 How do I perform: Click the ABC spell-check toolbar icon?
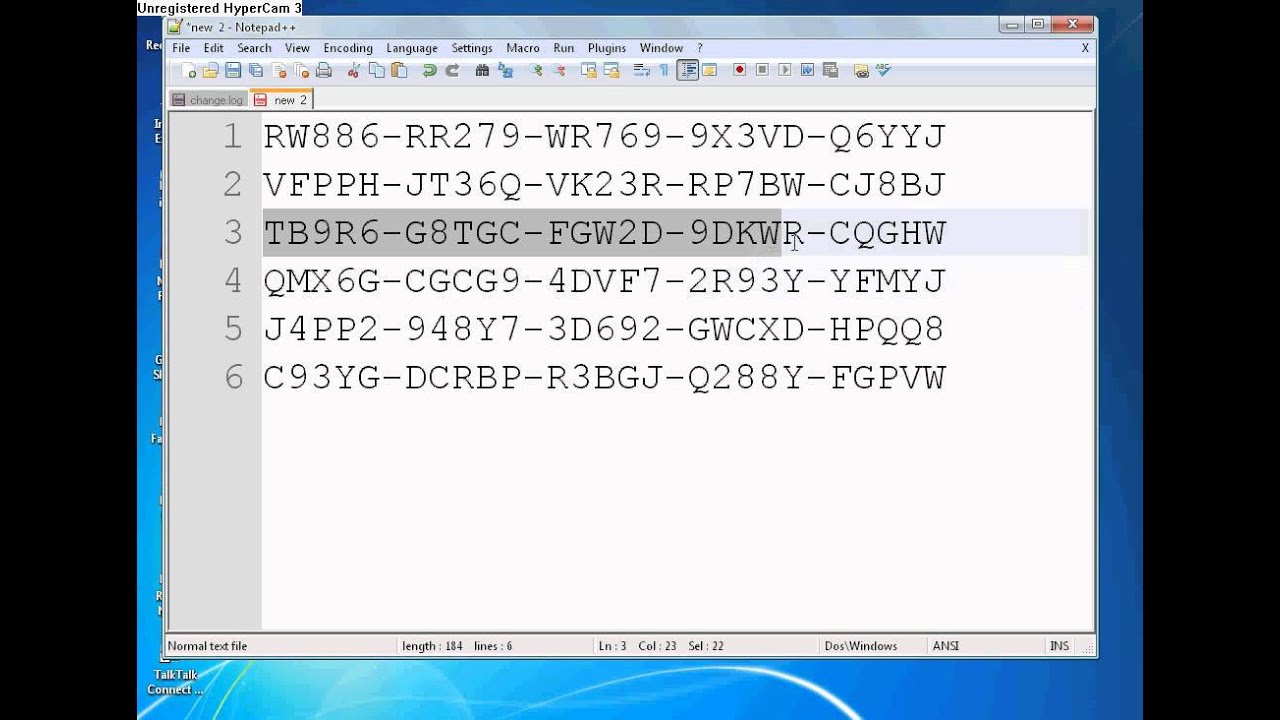pos(883,70)
